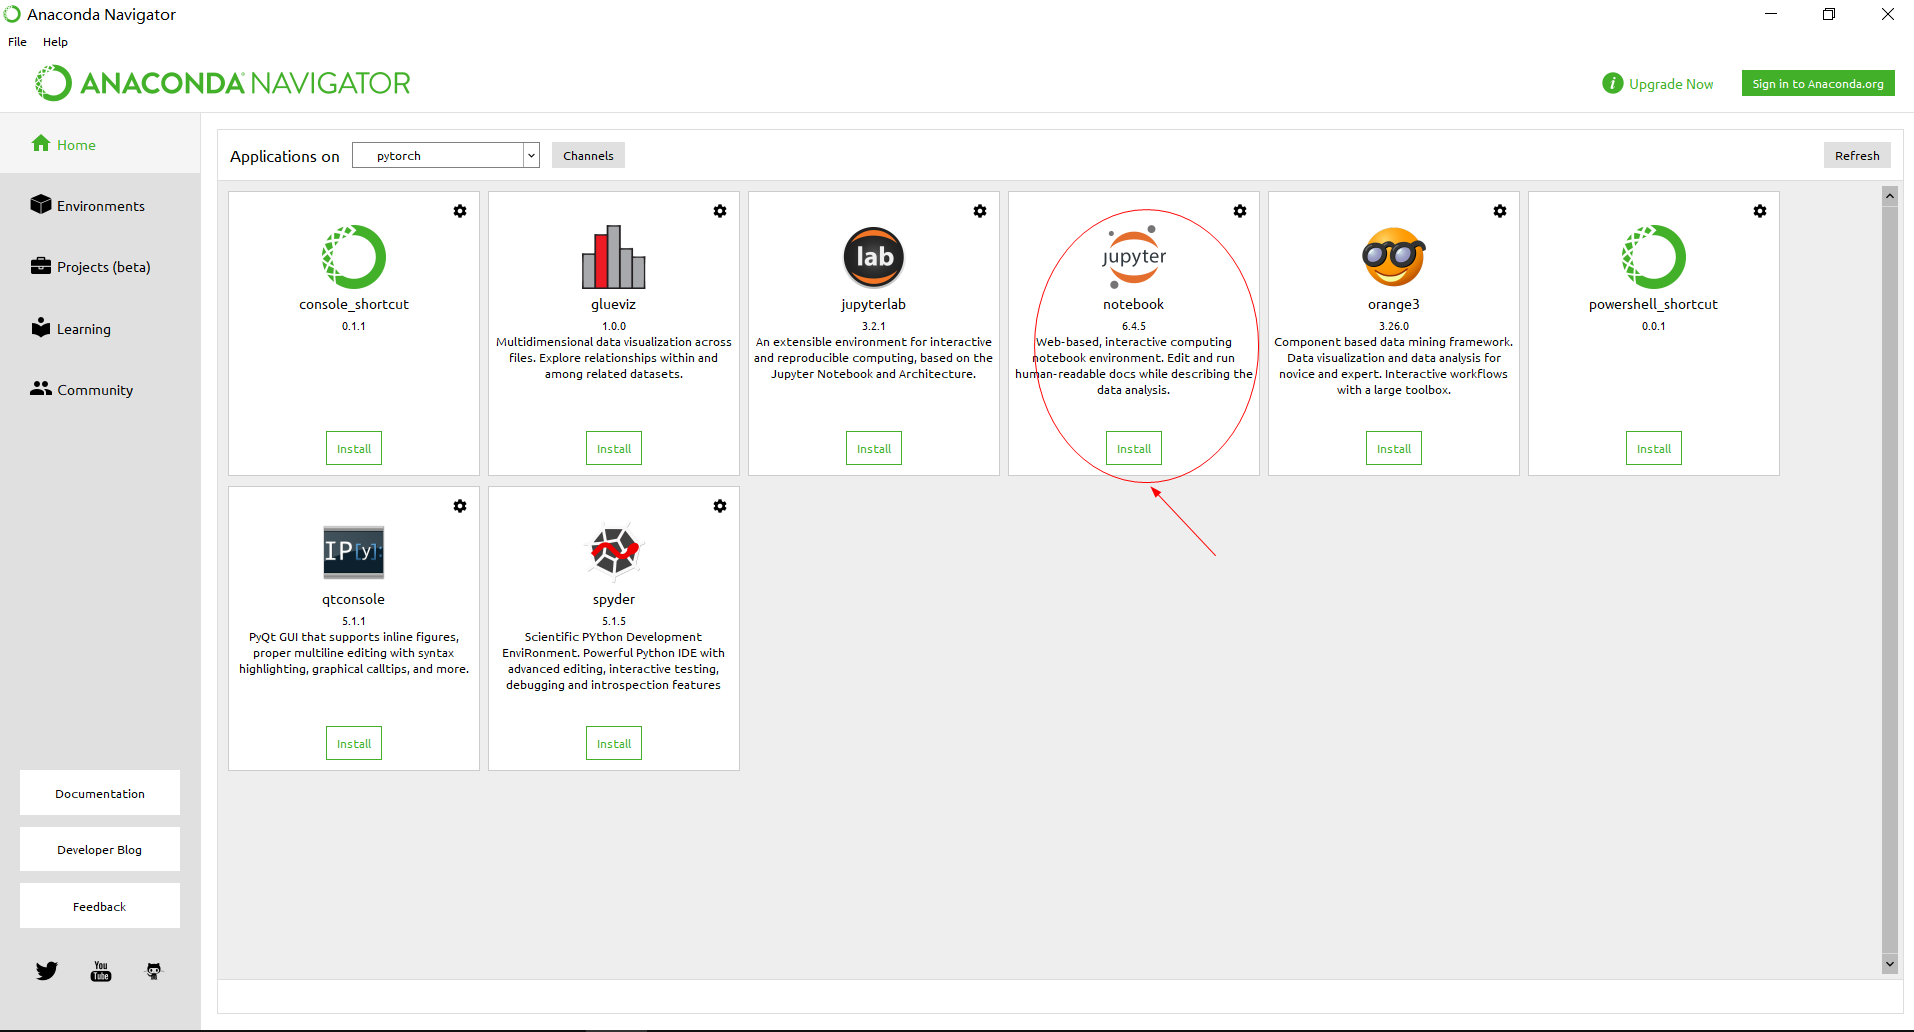Open the Twitter link icon
The height and width of the screenshot is (1032, 1914).
pyautogui.click(x=47, y=971)
